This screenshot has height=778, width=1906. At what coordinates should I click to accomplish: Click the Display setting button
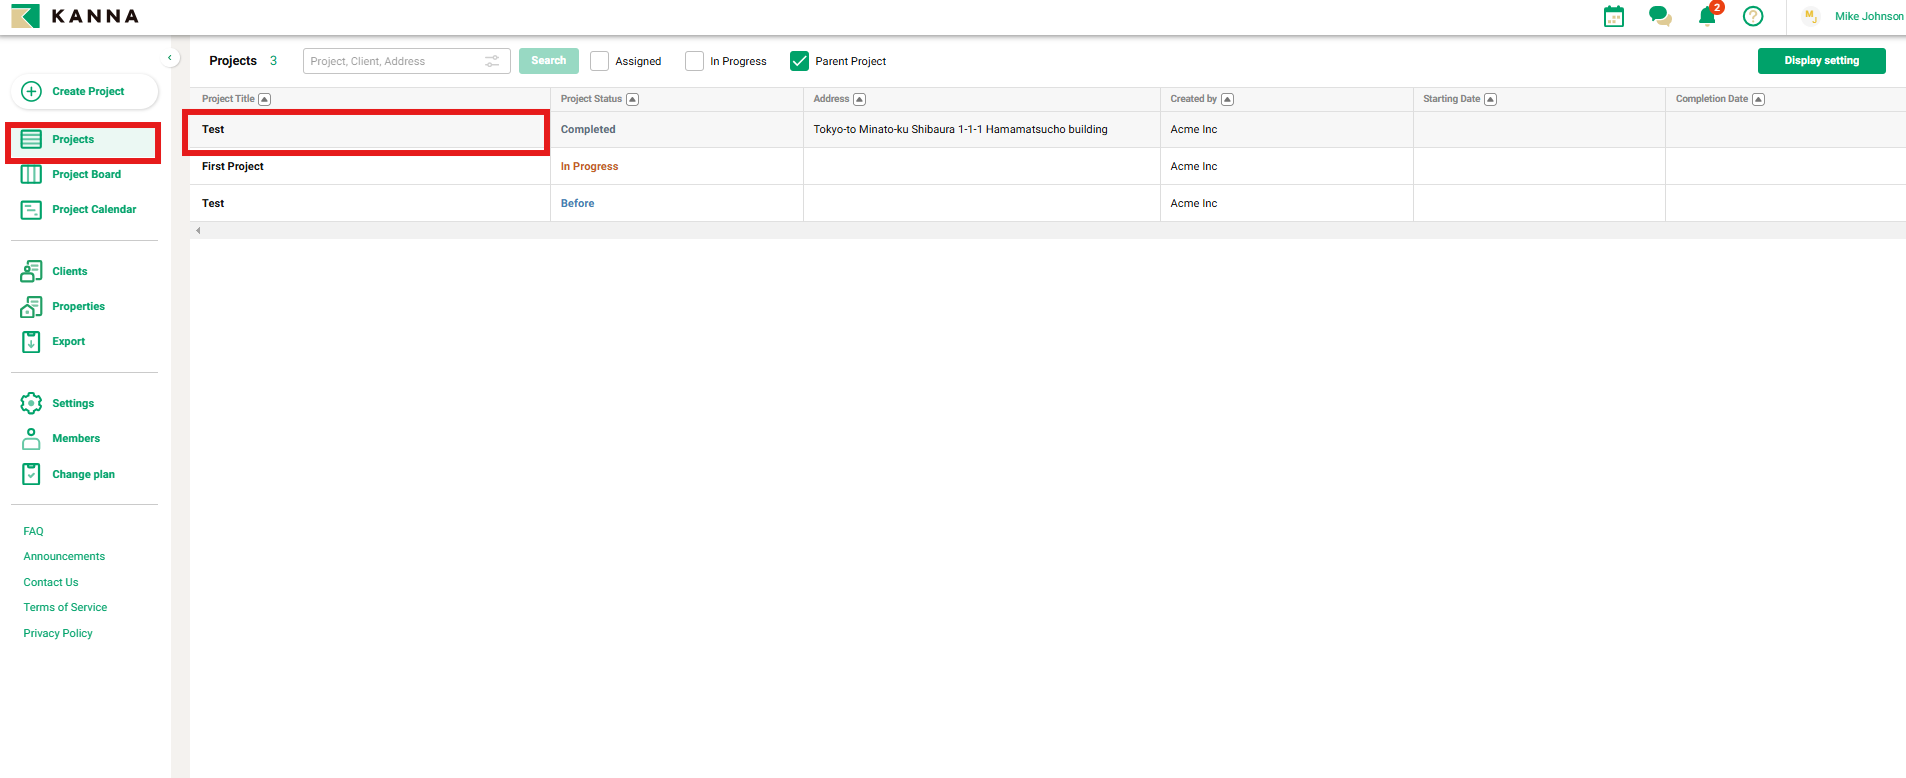tap(1821, 61)
